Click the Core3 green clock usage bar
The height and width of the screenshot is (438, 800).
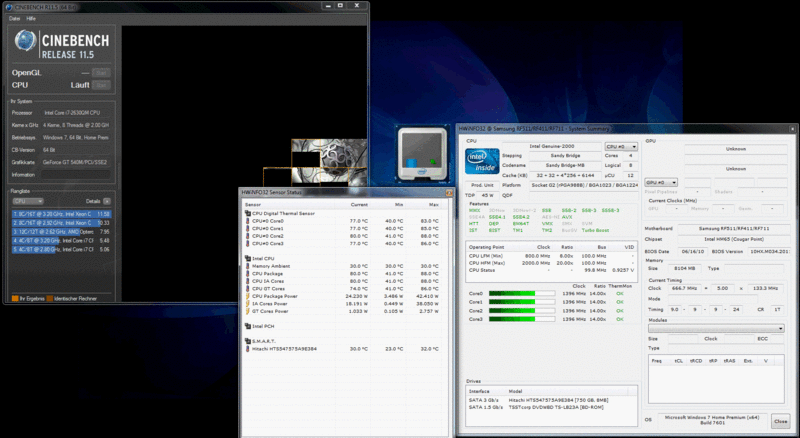(522, 319)
